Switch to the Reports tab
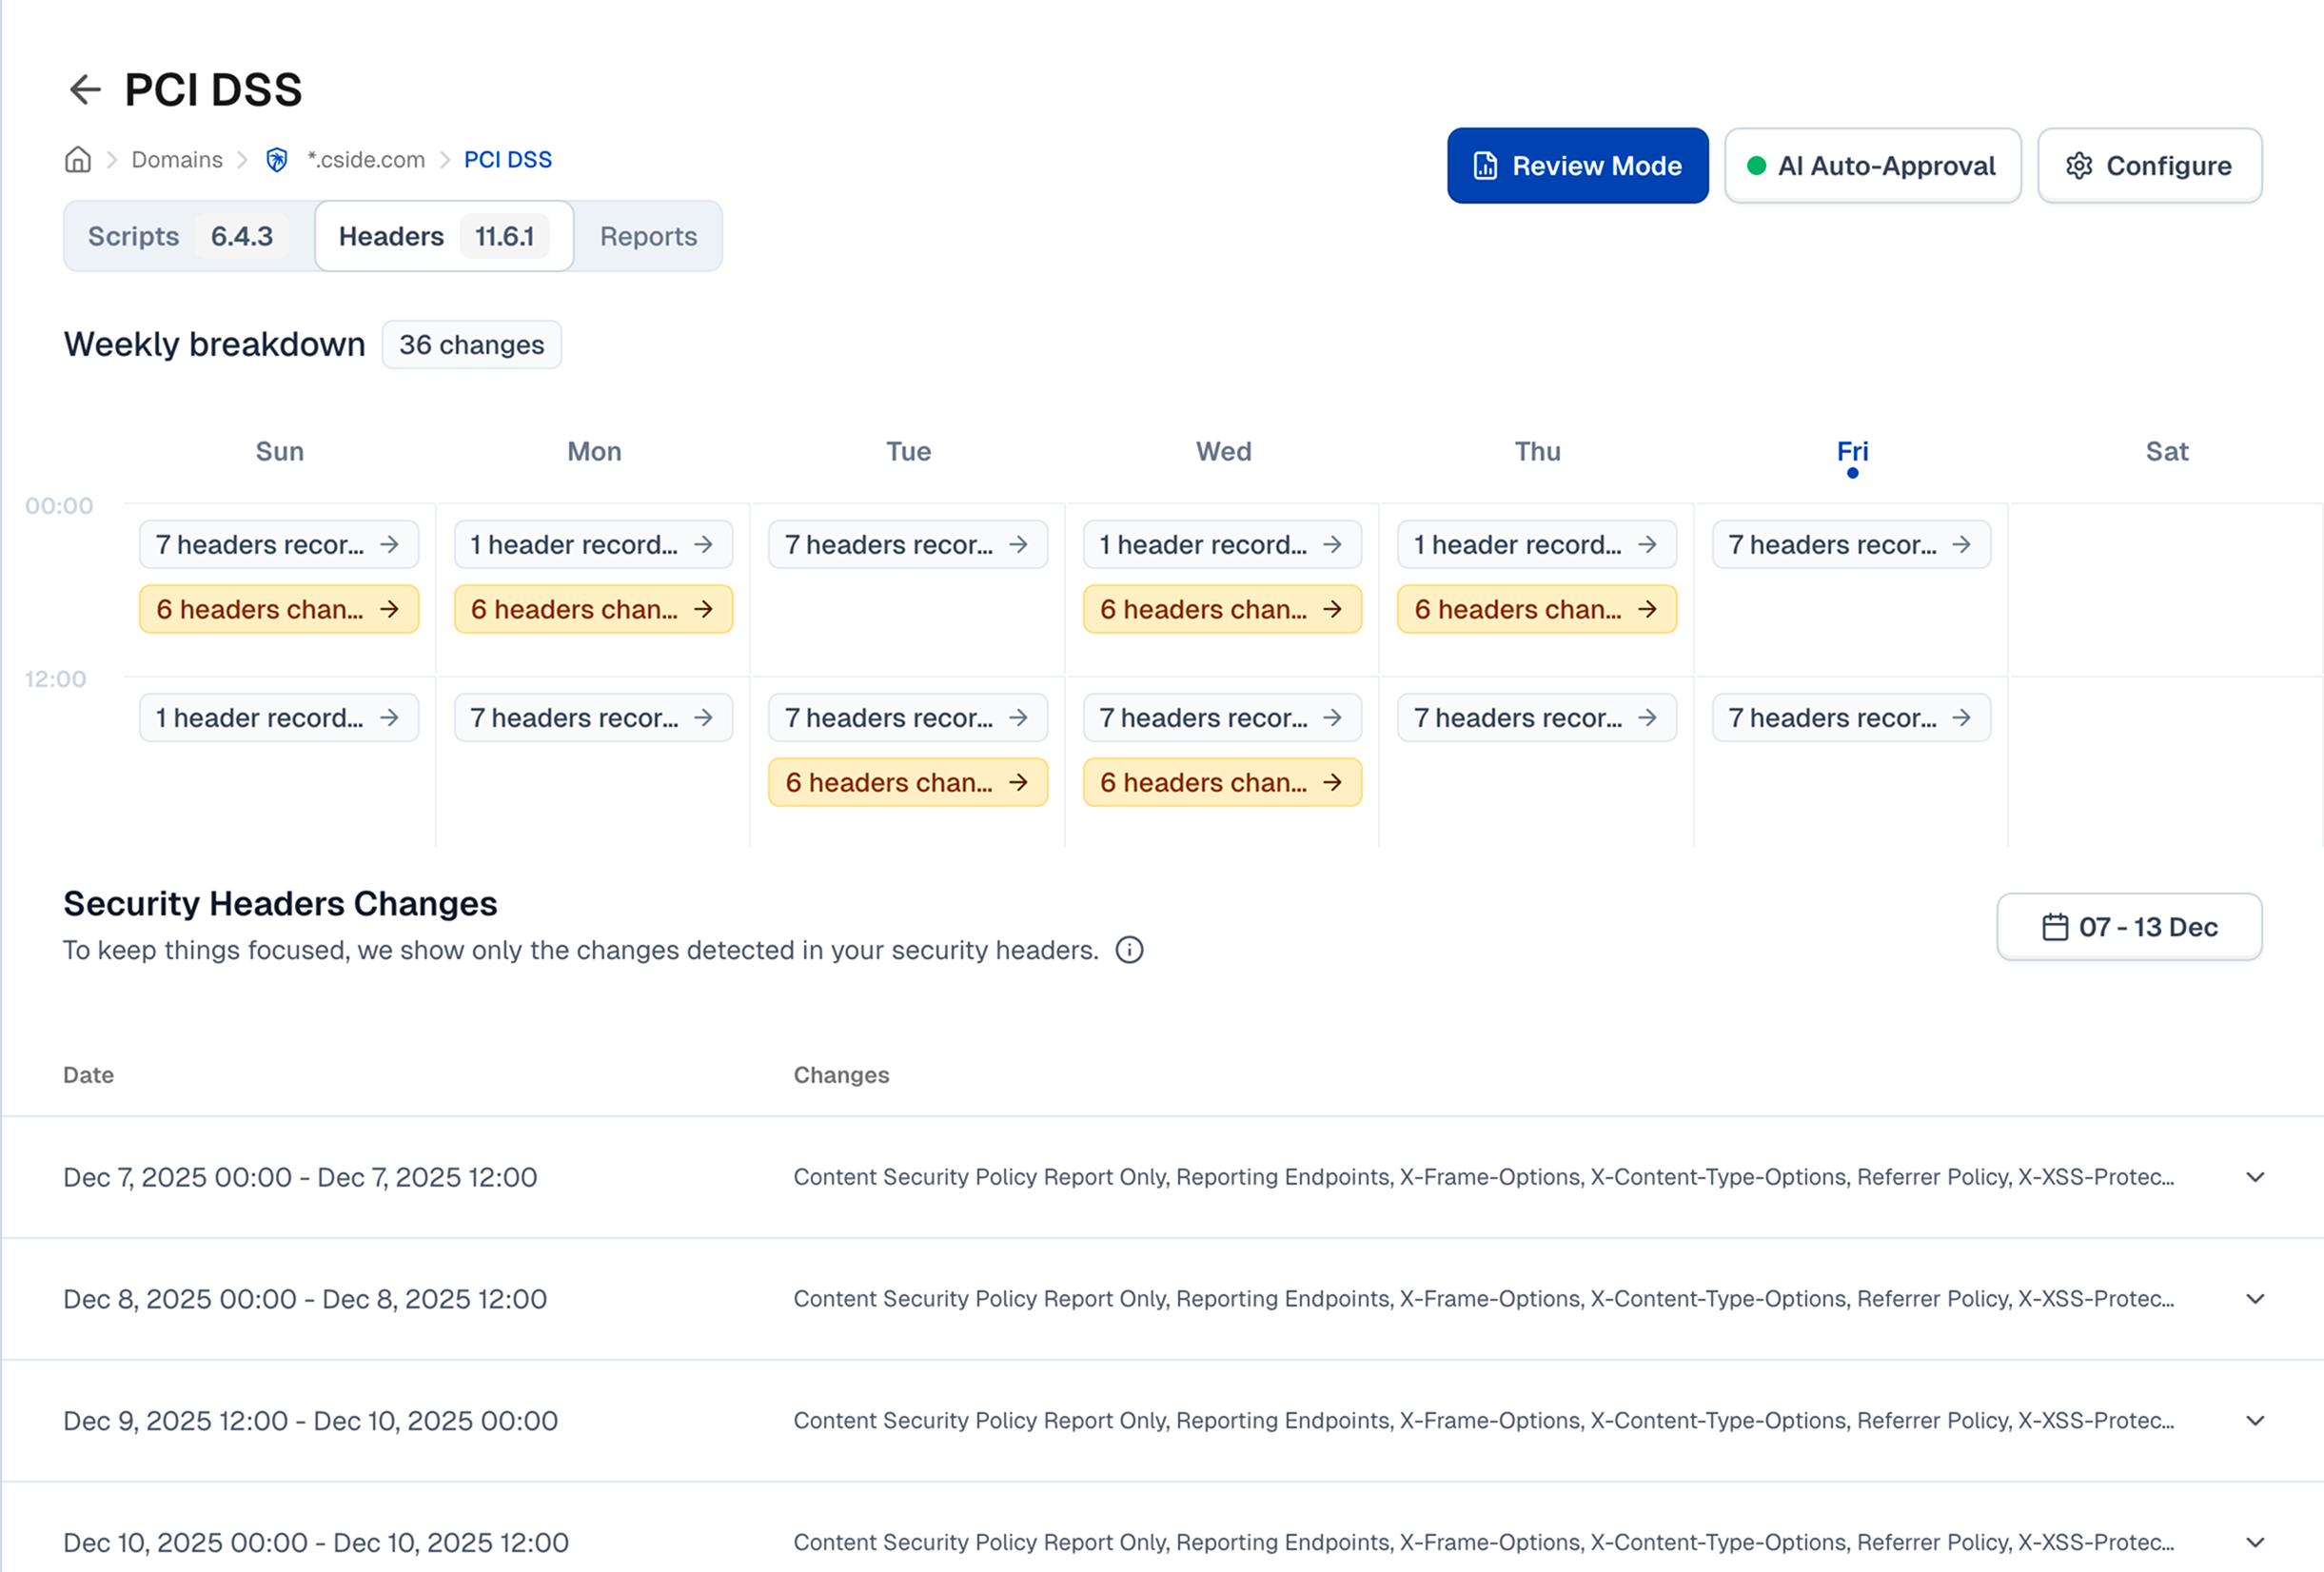Viewport: 2324px width, 1572px height. 648,237
